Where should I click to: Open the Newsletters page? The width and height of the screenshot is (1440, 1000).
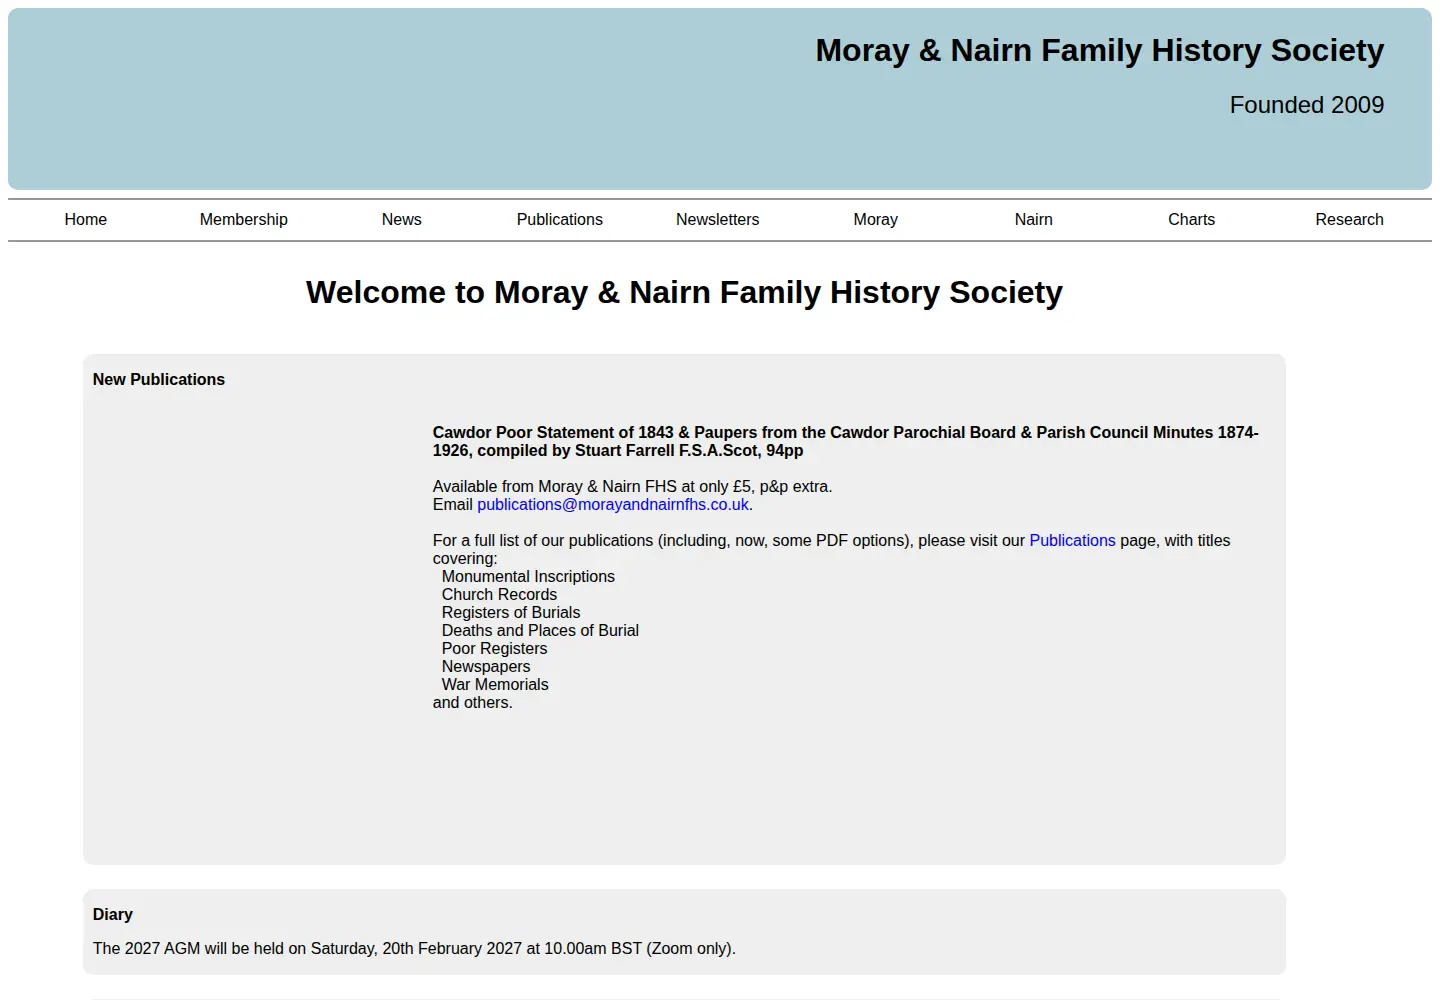(718, 219)
